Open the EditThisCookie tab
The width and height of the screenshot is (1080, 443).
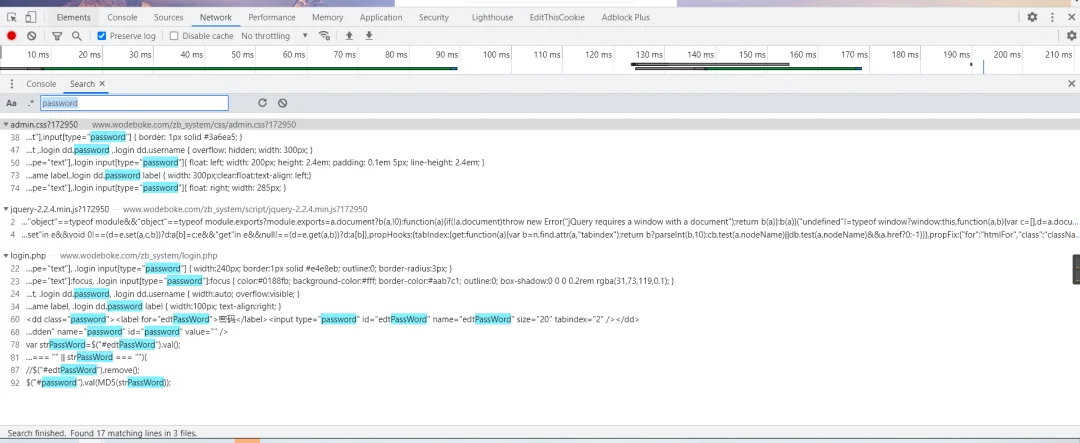coord(555,17)
